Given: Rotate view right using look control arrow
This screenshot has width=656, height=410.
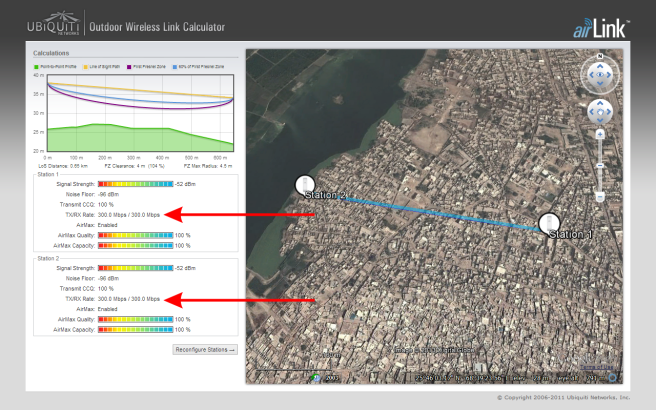Looking at the screenshot, I should click(x=610, y=74).
